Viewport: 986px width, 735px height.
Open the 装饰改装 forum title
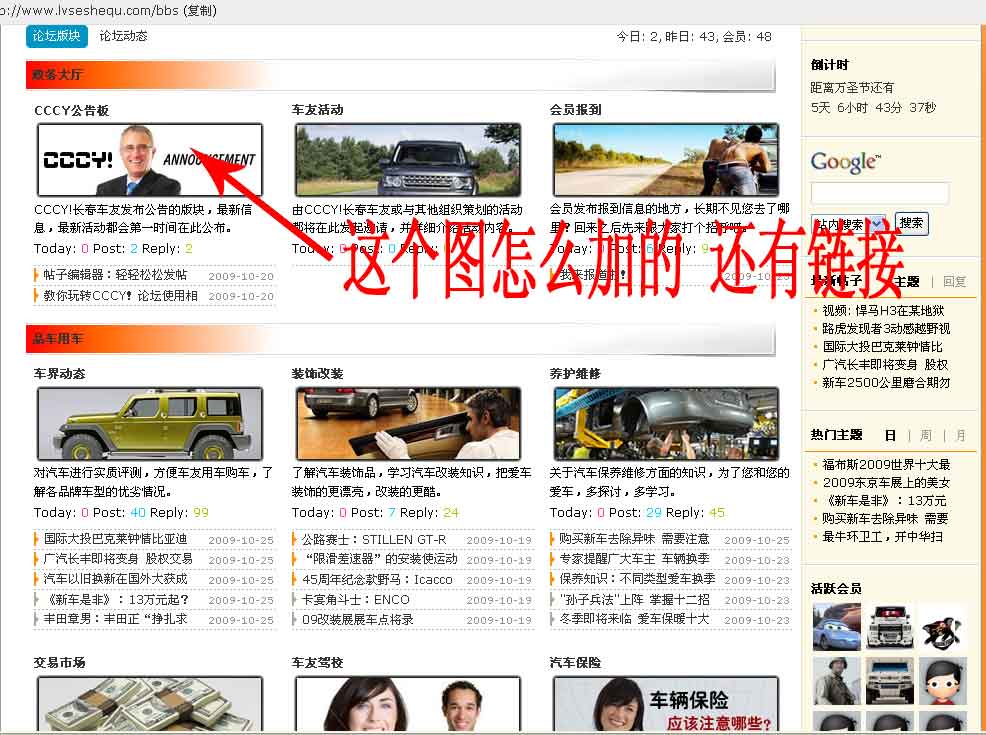318,373
